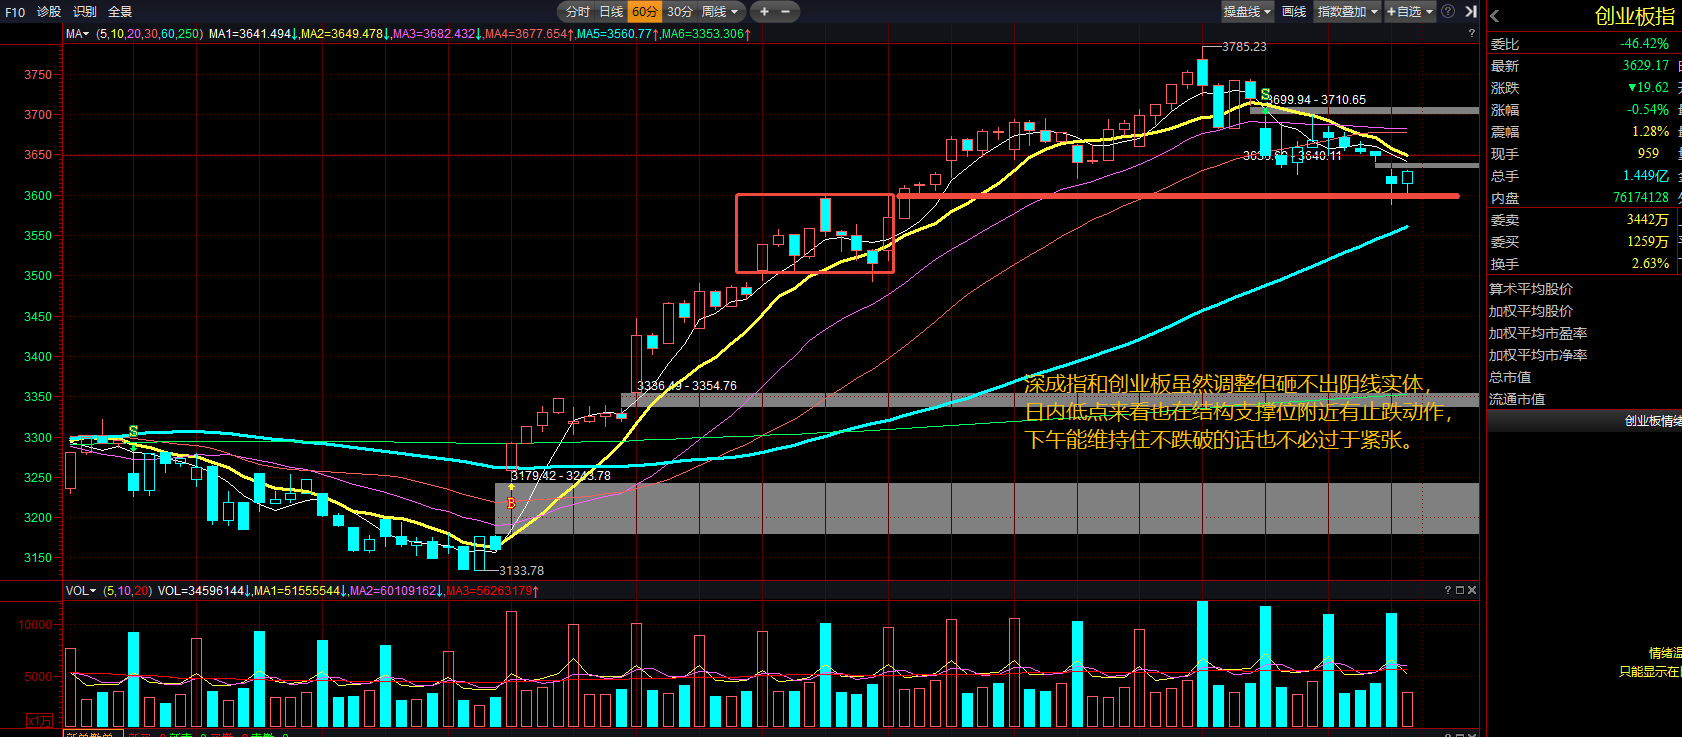This screenshot has width=1682, height=737.
Task: Click the 画线 drawing button
Action: (x=1294, y=12)
